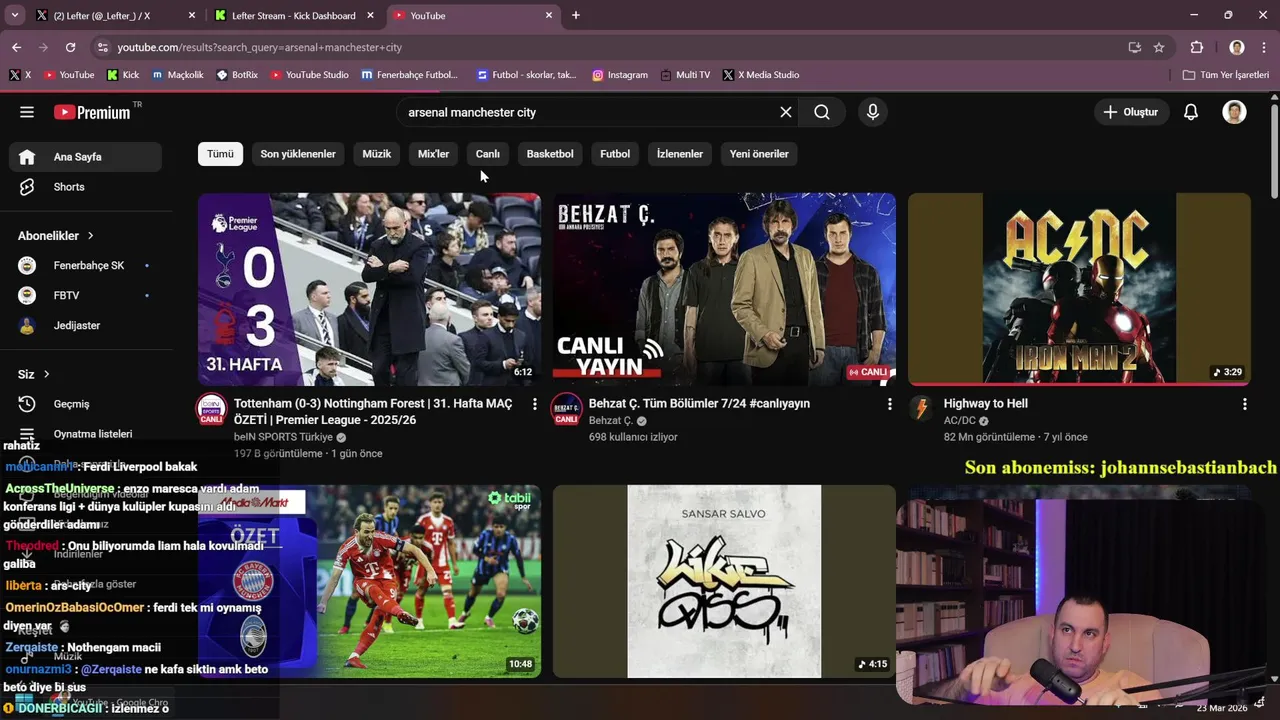Open the Chrome tab search dropdown arrow
This screenshot has height=720, width=1280.
click(x=15, y=15)
